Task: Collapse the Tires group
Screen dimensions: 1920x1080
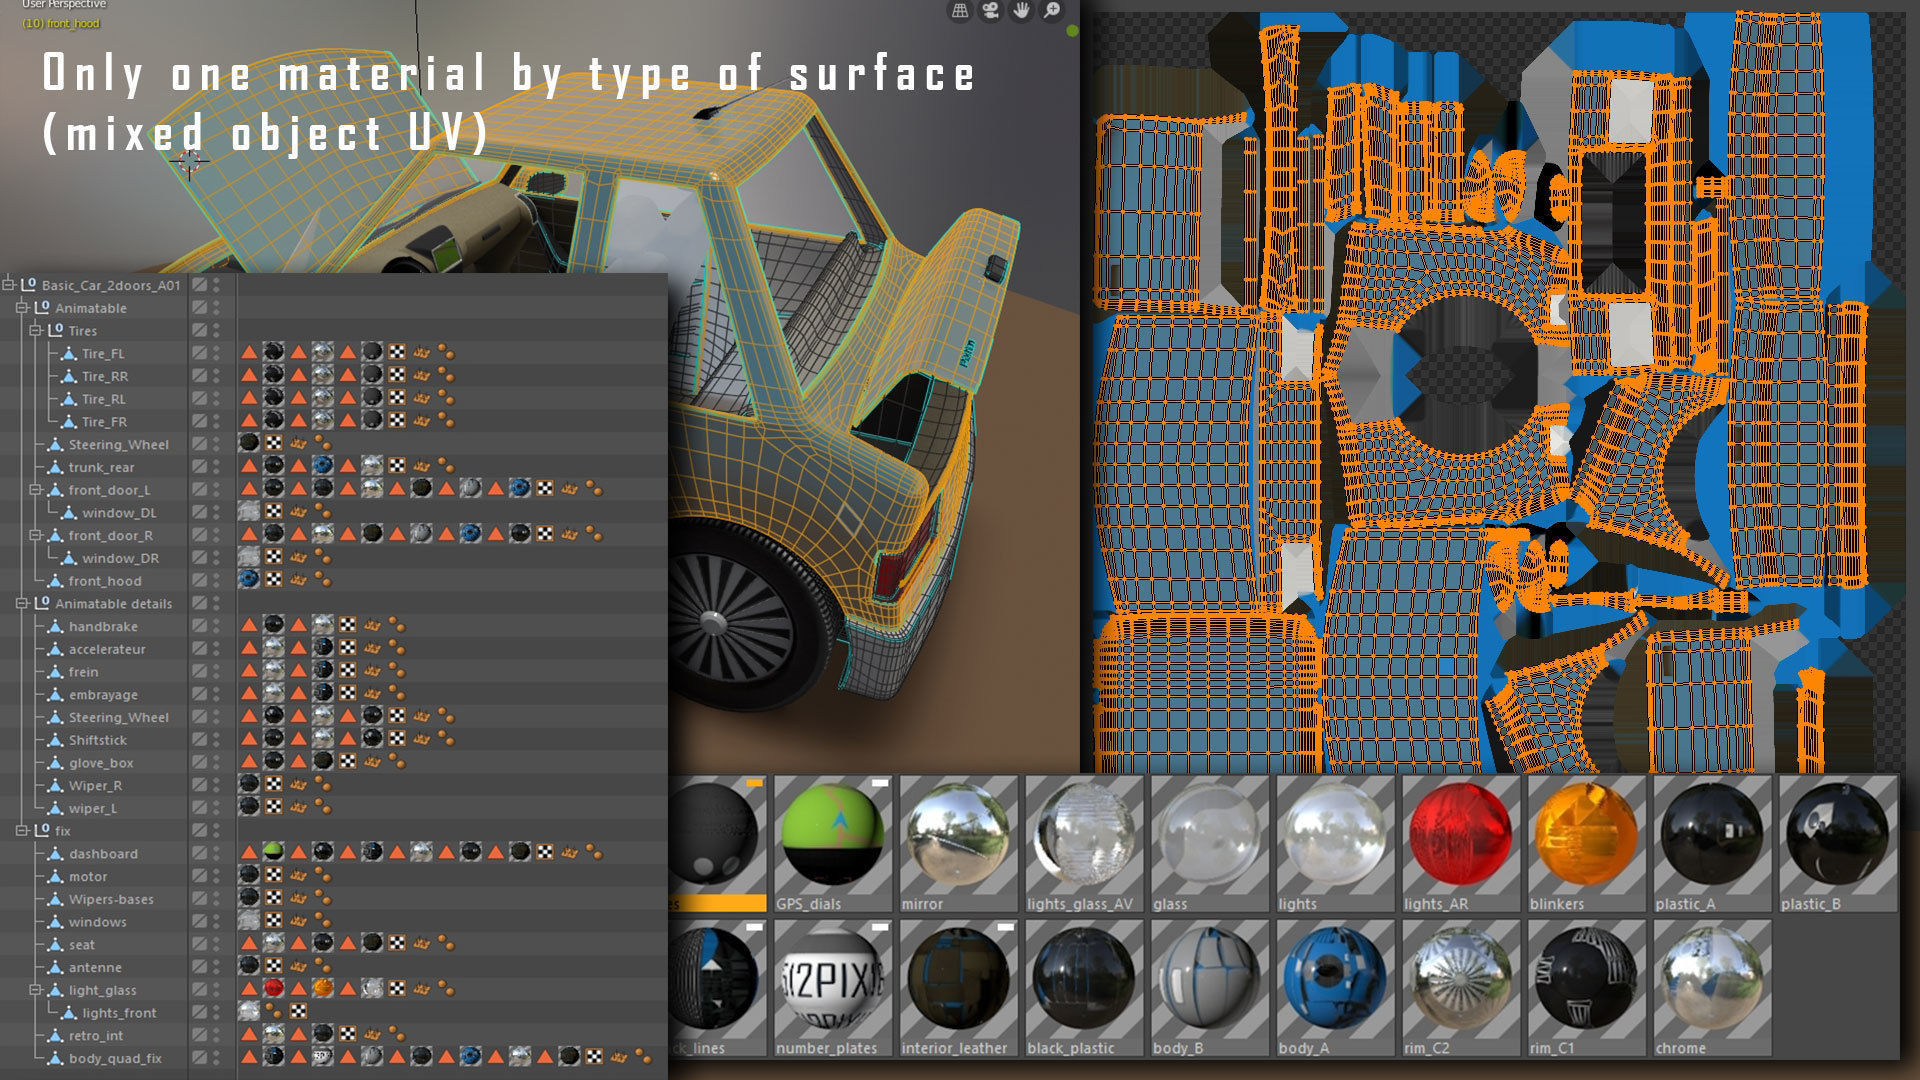Action: coord(36,330)
